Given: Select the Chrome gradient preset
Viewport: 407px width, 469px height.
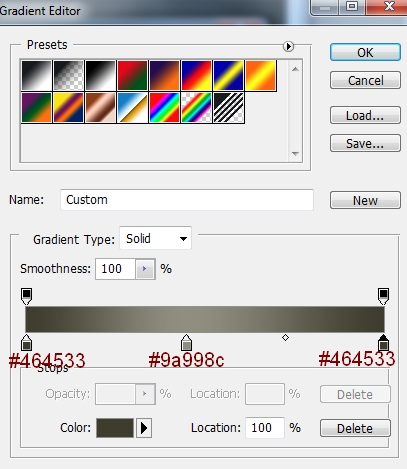Looking at the screenshot, I should coord(132,108).
